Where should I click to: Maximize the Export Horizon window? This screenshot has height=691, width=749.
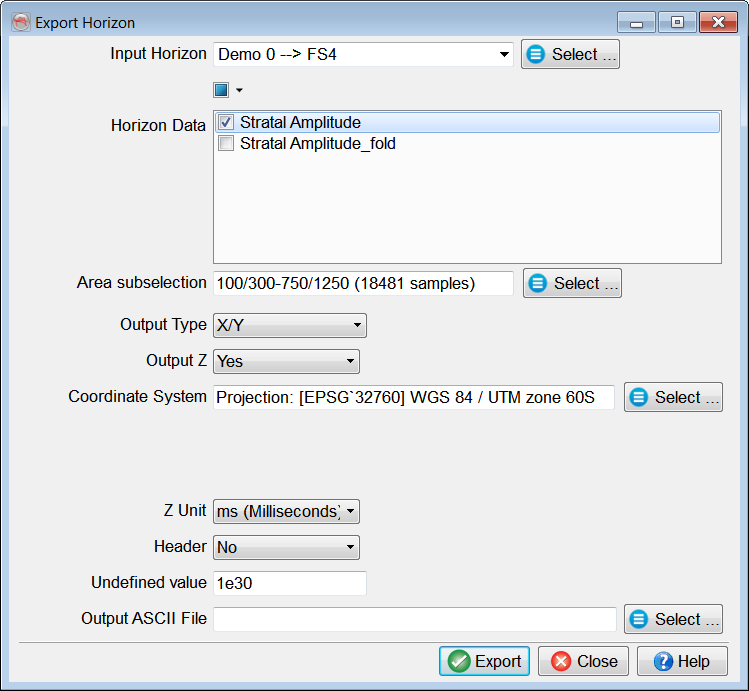677,22
